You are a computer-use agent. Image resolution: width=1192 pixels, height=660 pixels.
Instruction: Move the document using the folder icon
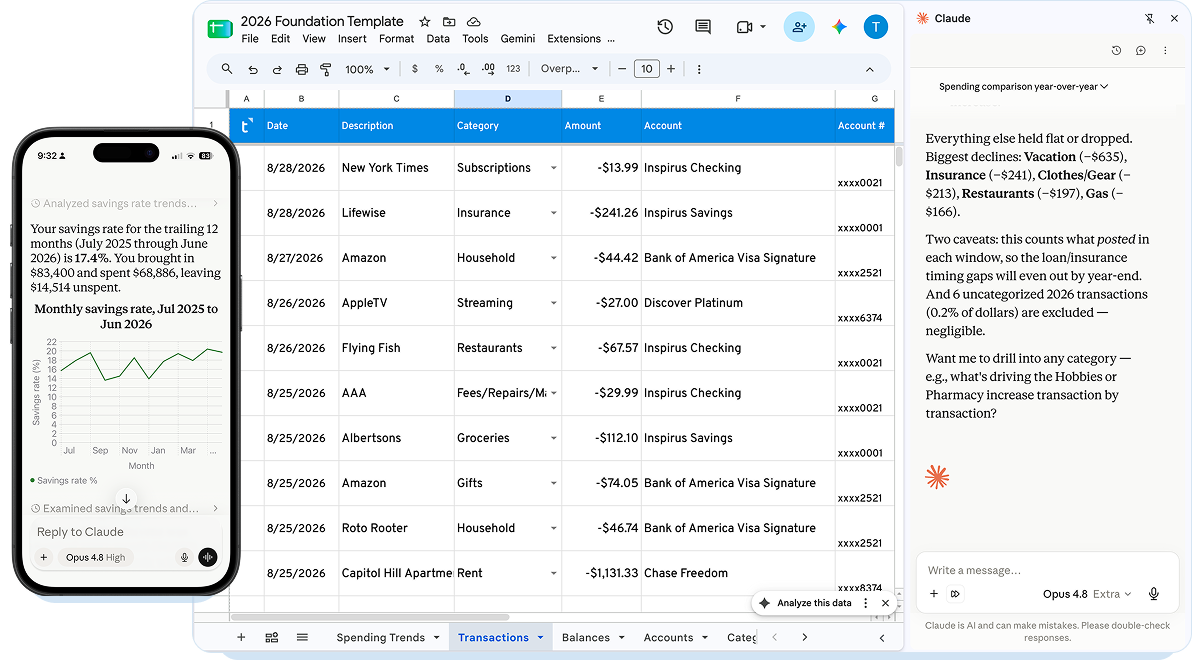click(x=449, y=22)
